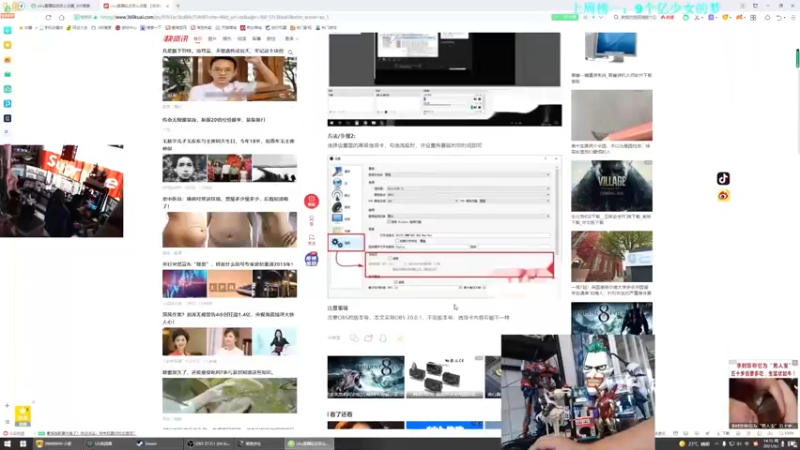Open the green mail icon in left sidebar
This screenshot has height=450, width=800.
coord(7,74)
